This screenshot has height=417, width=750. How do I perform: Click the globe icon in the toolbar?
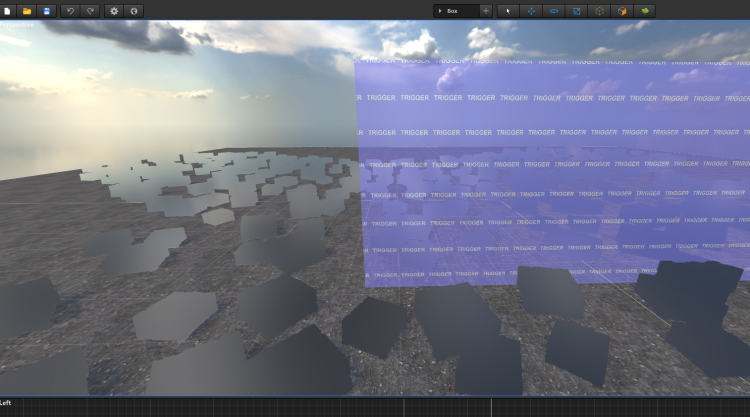point(134,10)
